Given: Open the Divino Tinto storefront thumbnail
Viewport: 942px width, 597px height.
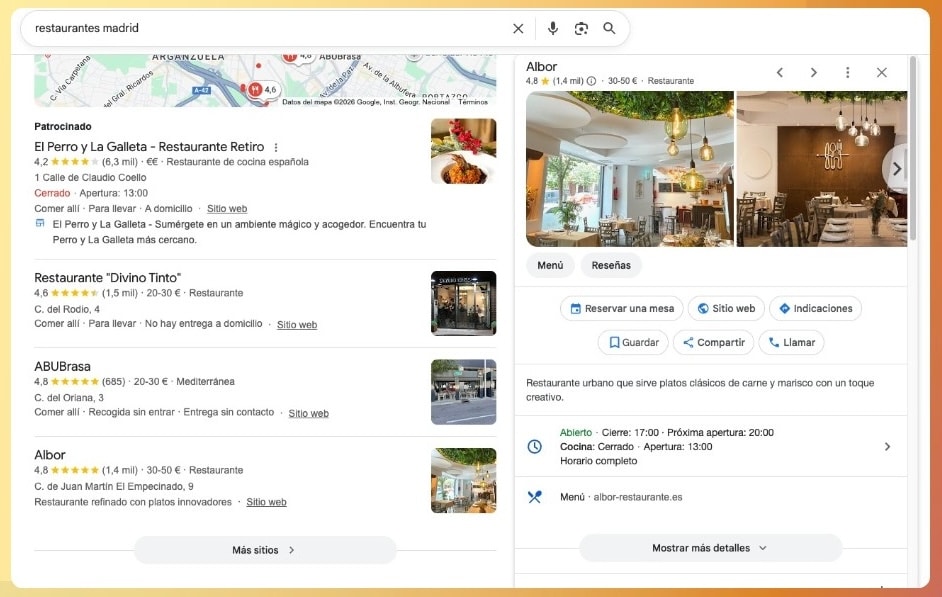Looking at the screenshot, I should click(463, 303).
